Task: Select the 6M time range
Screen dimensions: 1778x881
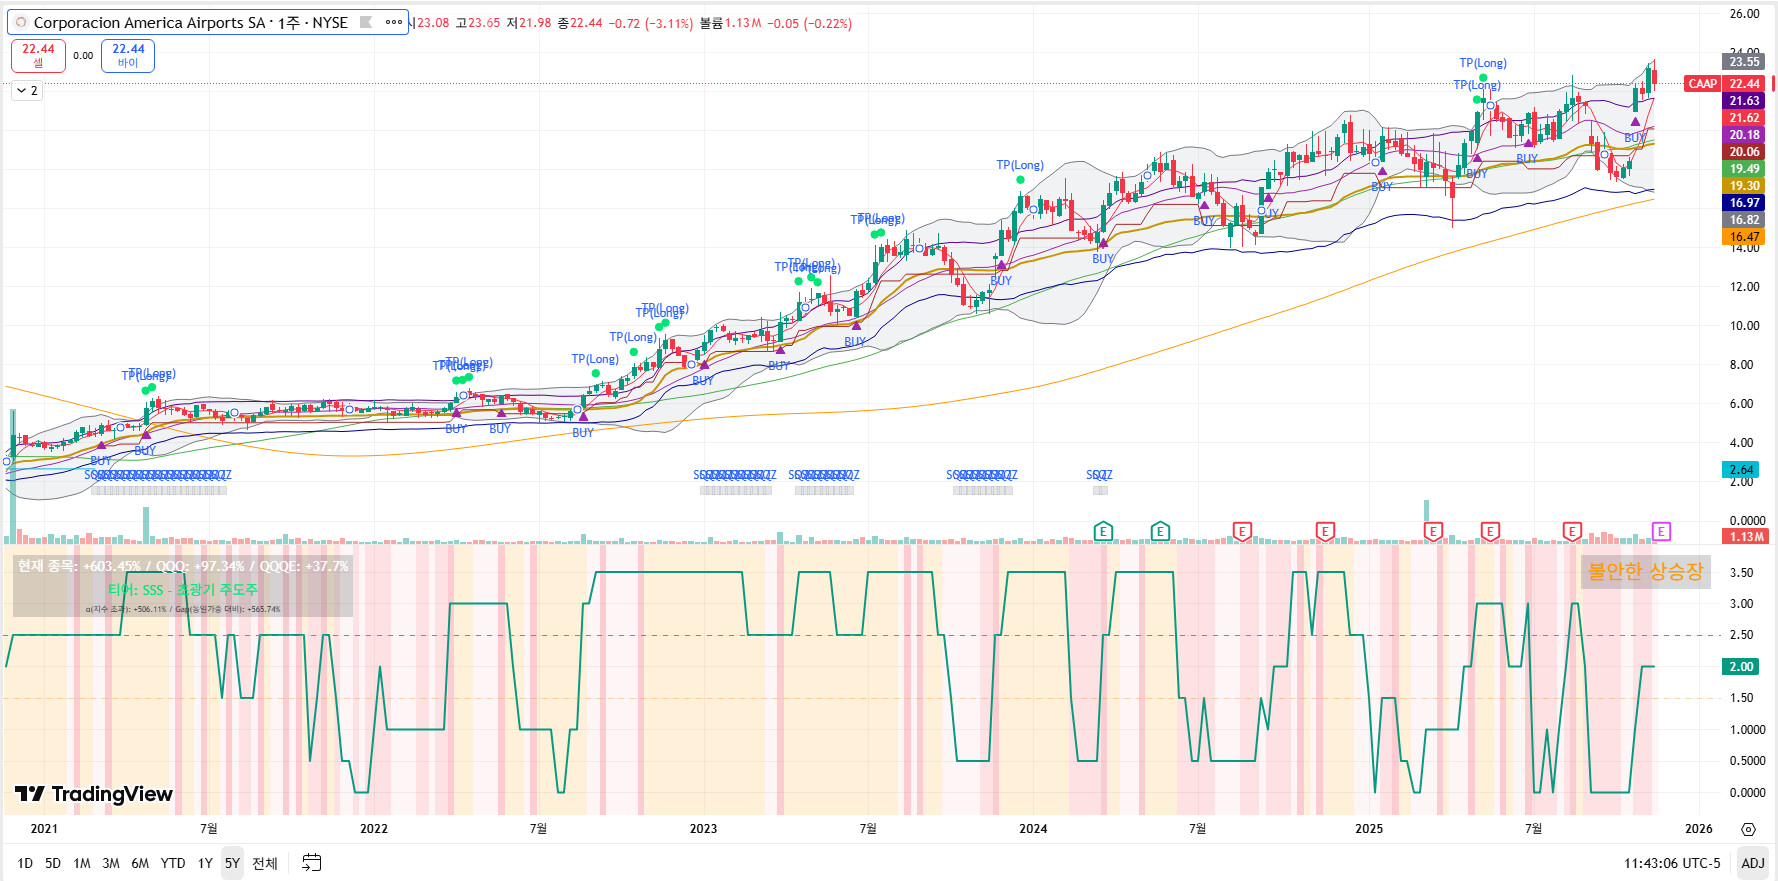Action: coord(140,863)
